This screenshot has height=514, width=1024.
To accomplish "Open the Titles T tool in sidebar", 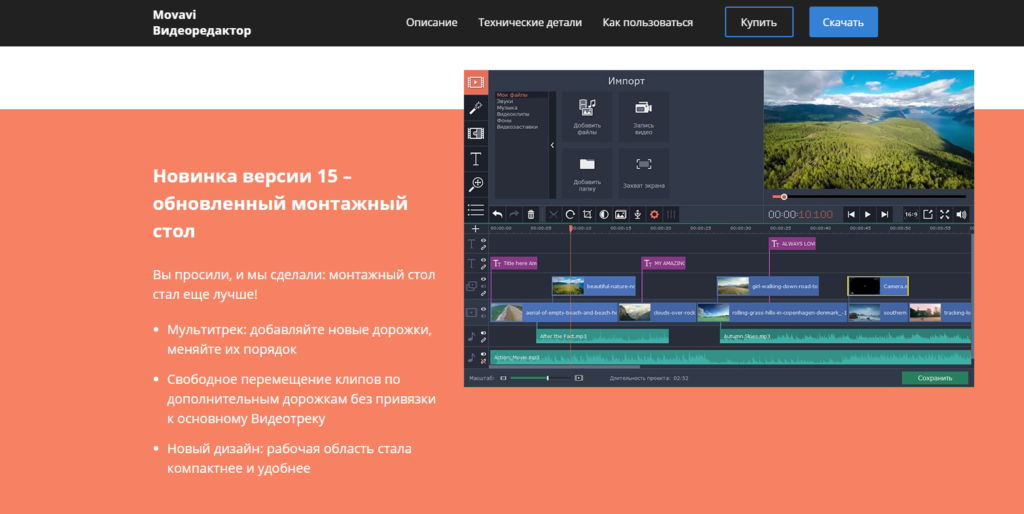I will coord(475,159).
